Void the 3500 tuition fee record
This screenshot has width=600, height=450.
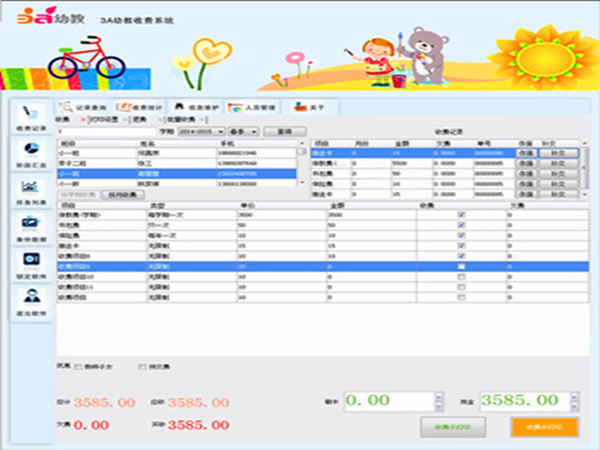(526, 163)
